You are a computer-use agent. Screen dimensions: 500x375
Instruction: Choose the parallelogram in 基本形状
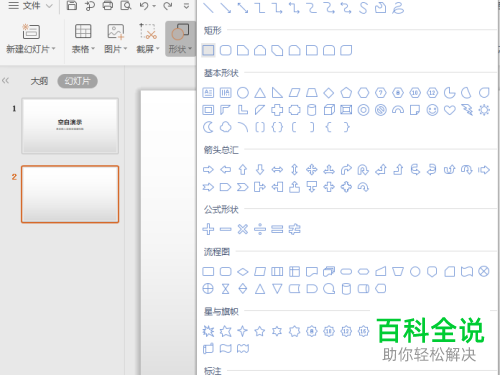coord(294,93)
